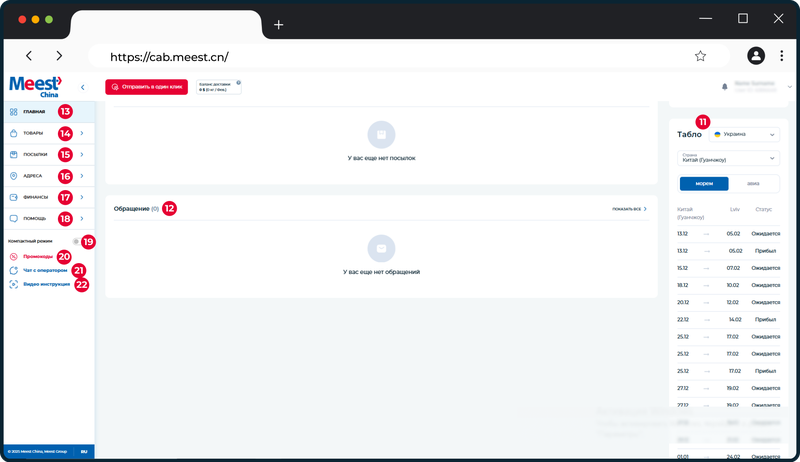
Task: Click the balance info question icon
Action: point(238,83)
